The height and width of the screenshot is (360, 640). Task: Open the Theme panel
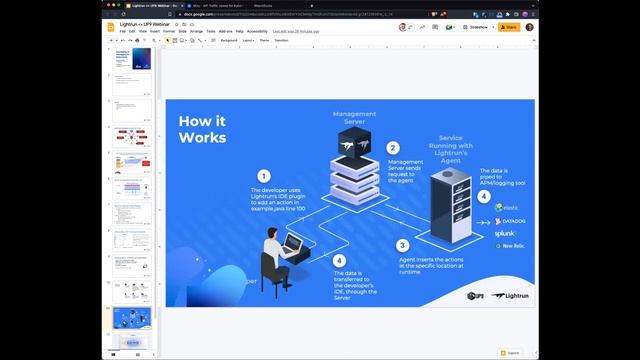[264, 40]
